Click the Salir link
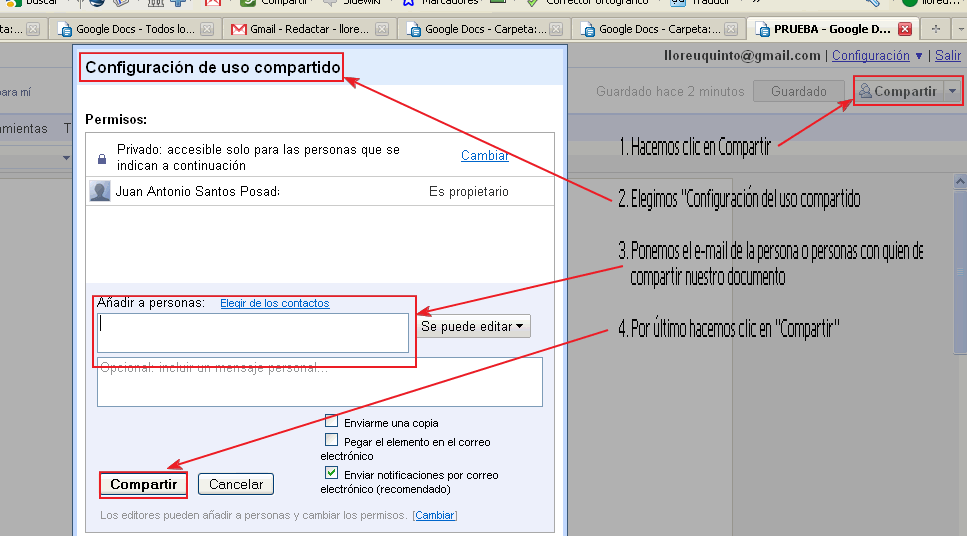 click(947, 56)
